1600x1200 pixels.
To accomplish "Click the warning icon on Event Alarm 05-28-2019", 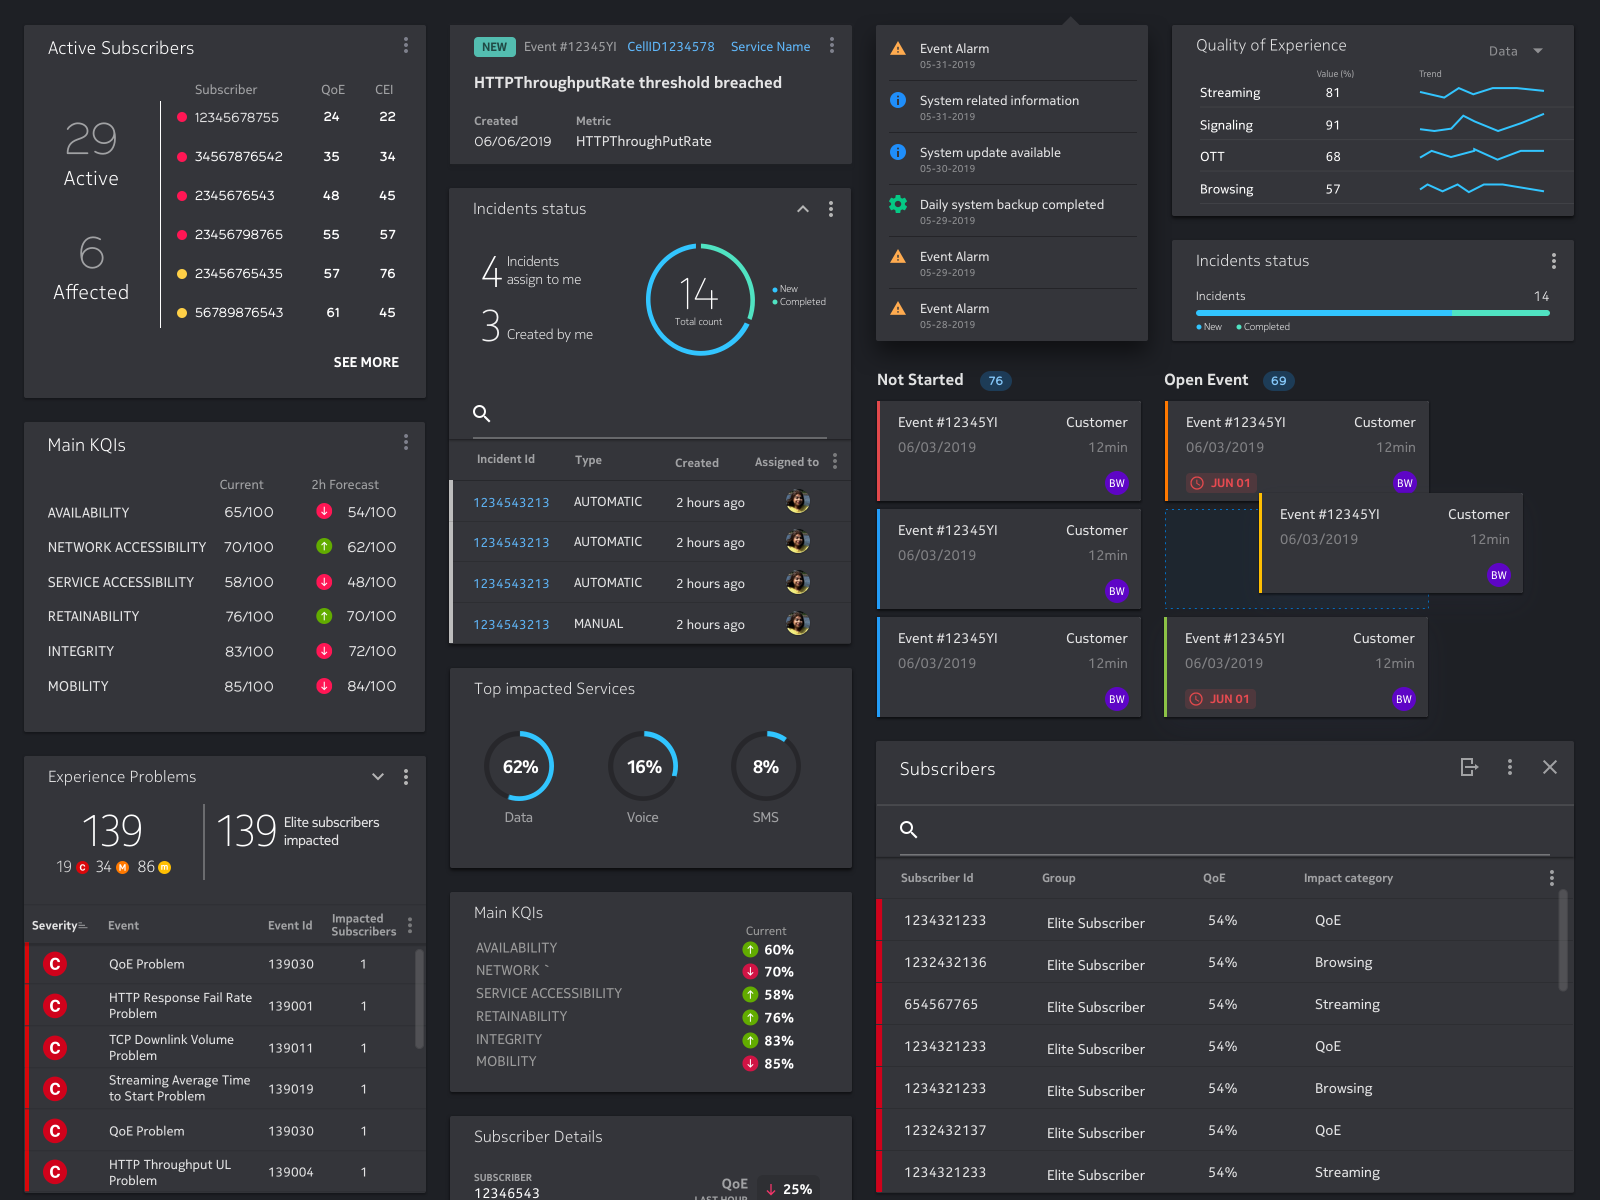I will (x=897, y=308).
